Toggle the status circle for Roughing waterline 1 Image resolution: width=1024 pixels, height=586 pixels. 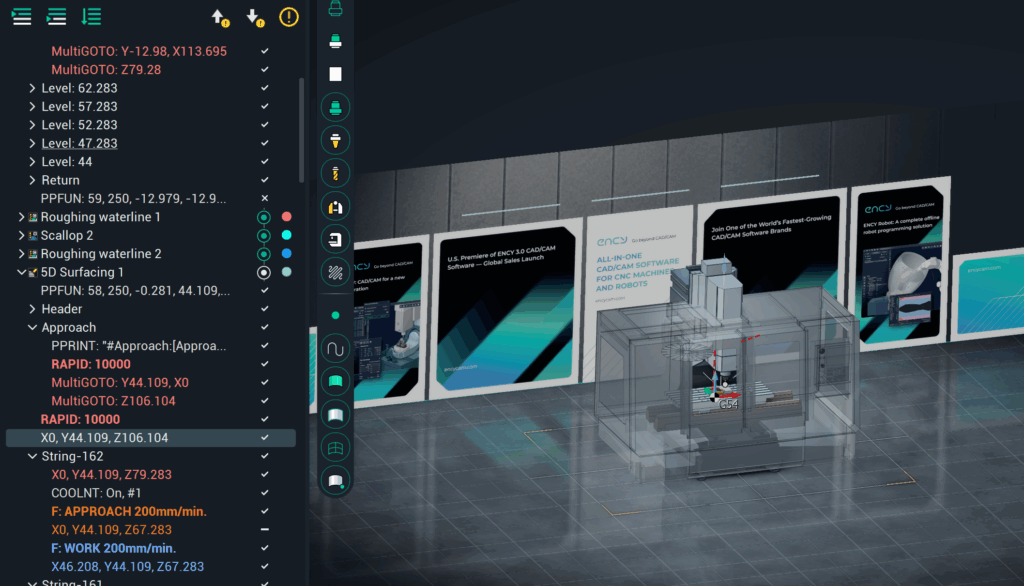264,217
